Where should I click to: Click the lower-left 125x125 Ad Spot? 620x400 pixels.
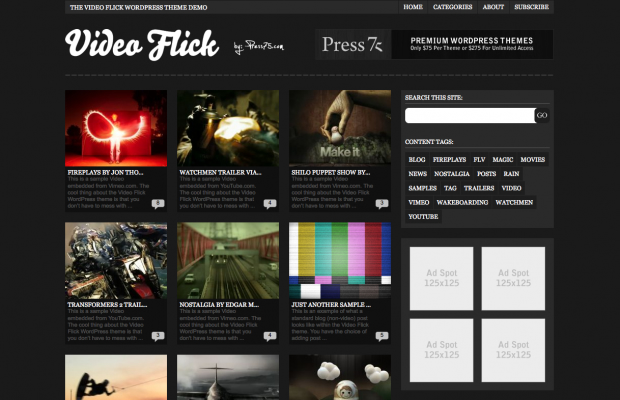click(441, 350)
